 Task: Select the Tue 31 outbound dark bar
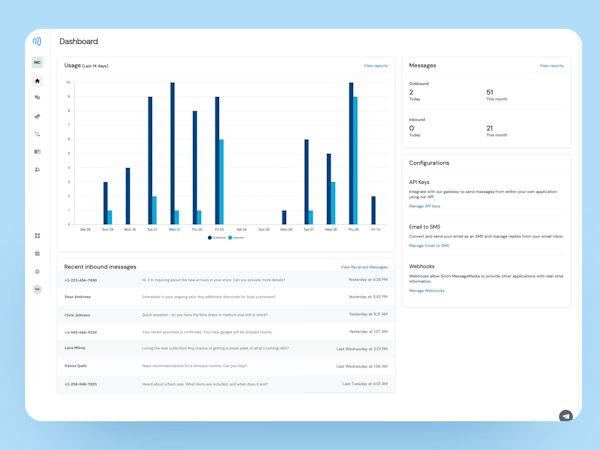[x=150, y=160]
